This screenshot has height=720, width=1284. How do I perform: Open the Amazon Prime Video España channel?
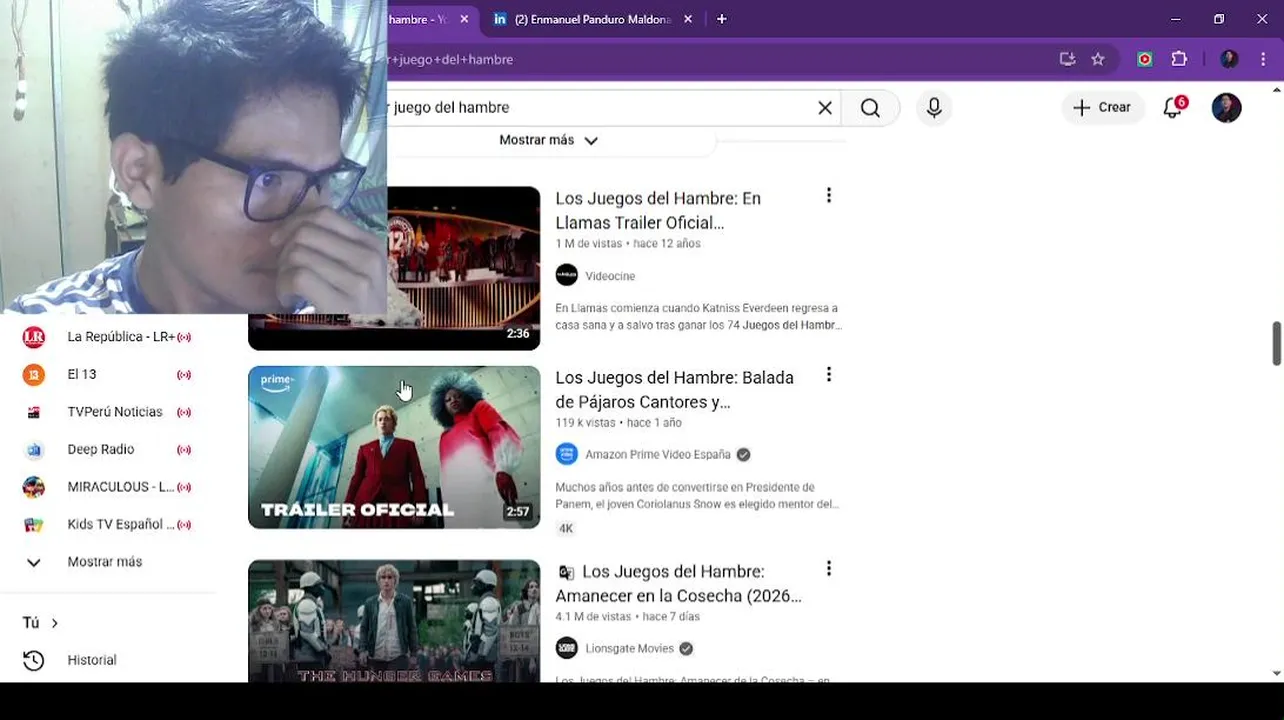click(x=658, y=454)
